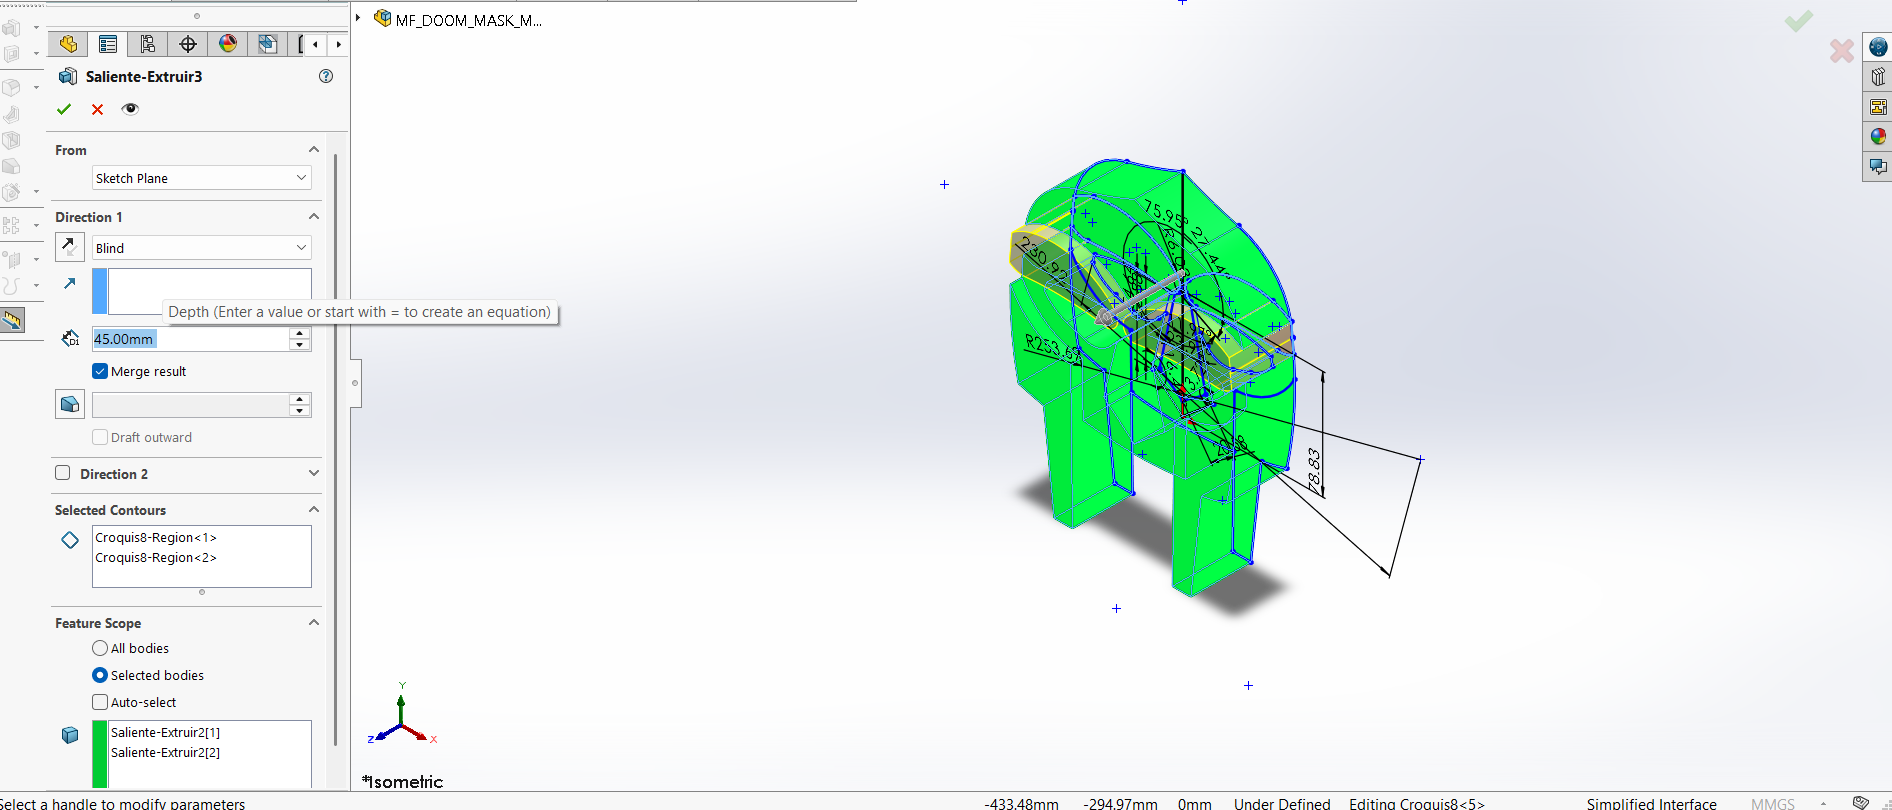Click the MF_DOOM_MASK_M part name

[x=468, y=20]
